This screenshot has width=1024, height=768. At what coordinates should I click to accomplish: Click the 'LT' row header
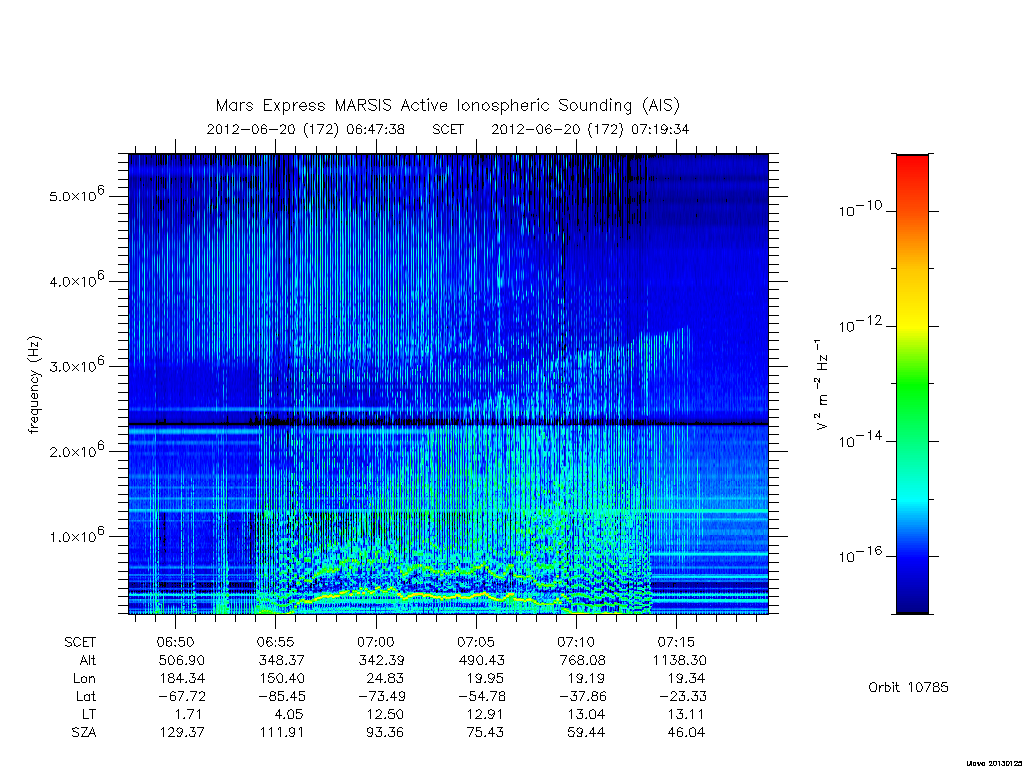click(89, 714)
